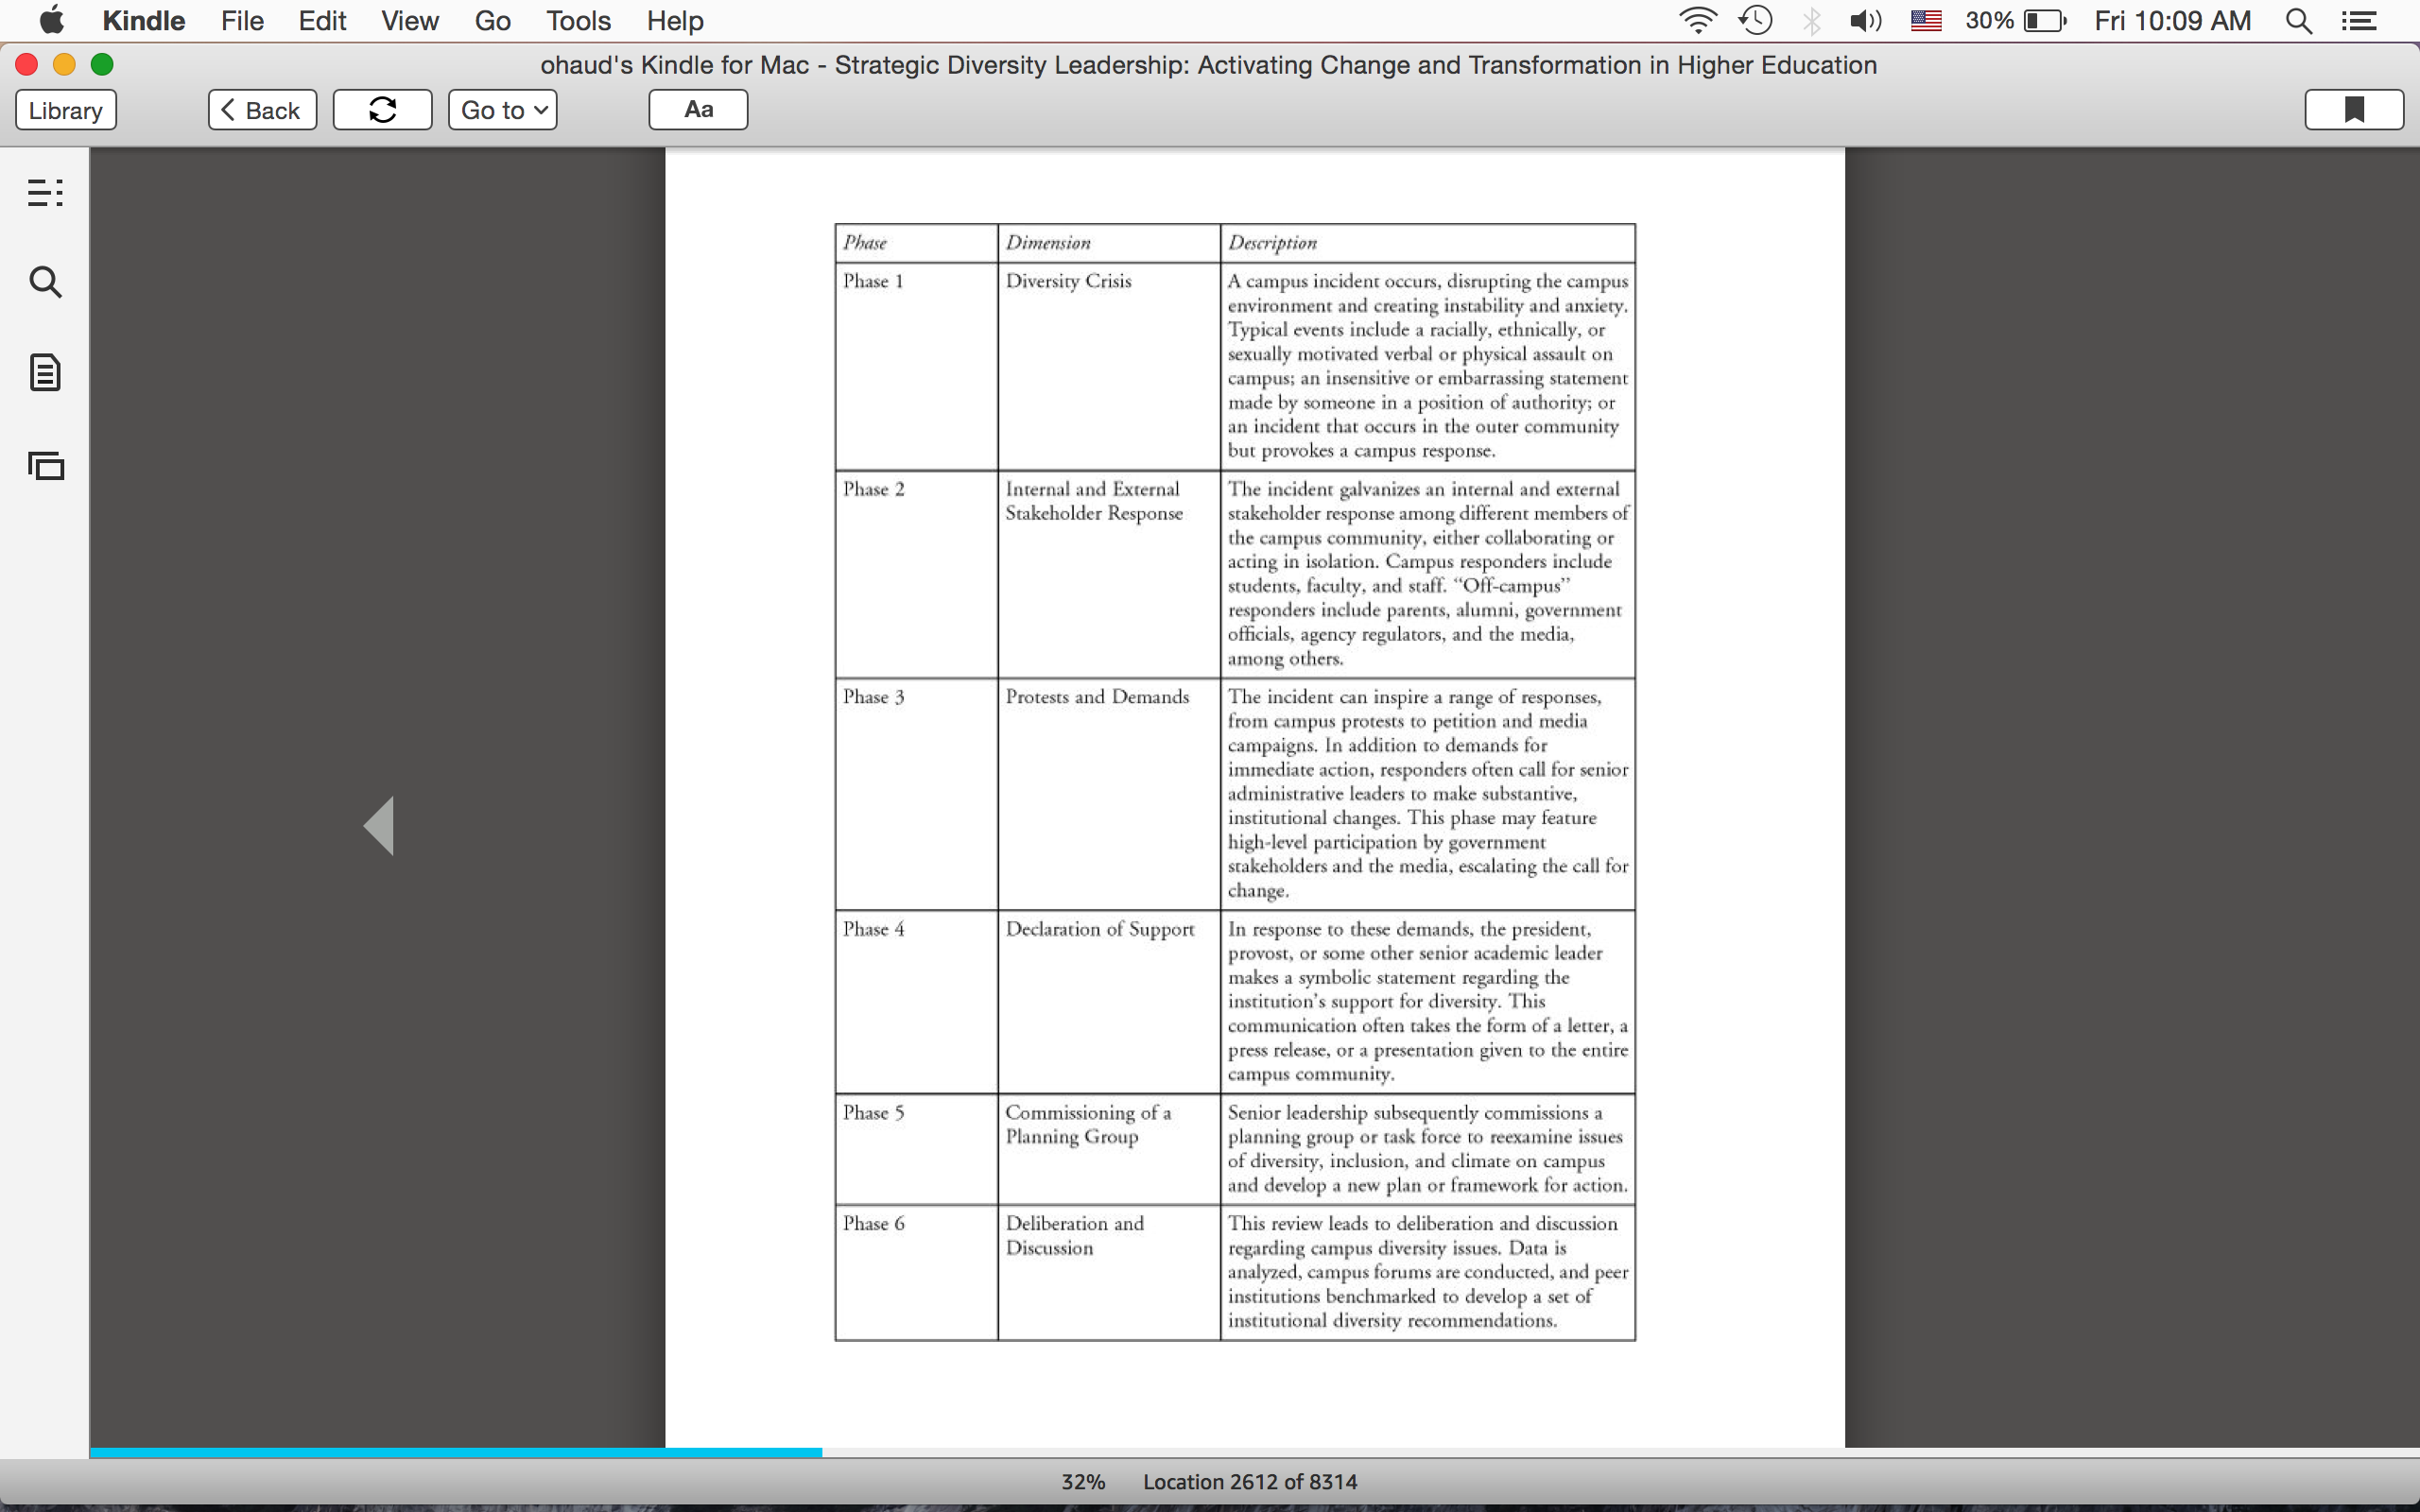Click the Declaration of Support cell
This screenshot has height=1512, width=2420.
[1109, 1001]
